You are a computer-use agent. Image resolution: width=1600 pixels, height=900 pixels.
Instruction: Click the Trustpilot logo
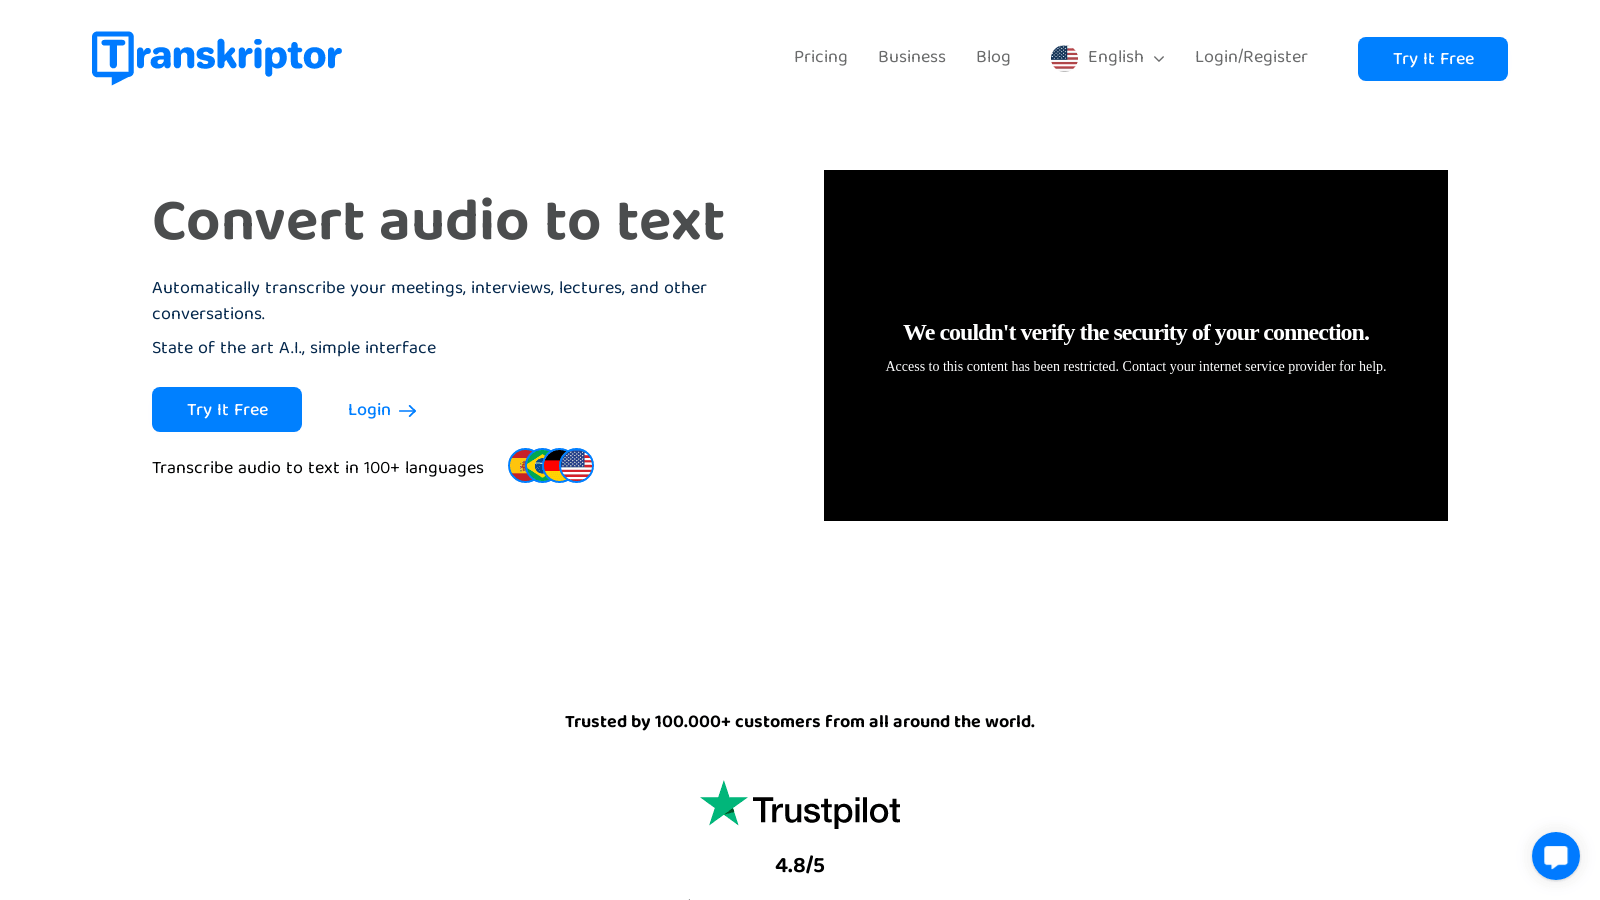[x=800, y=806]
